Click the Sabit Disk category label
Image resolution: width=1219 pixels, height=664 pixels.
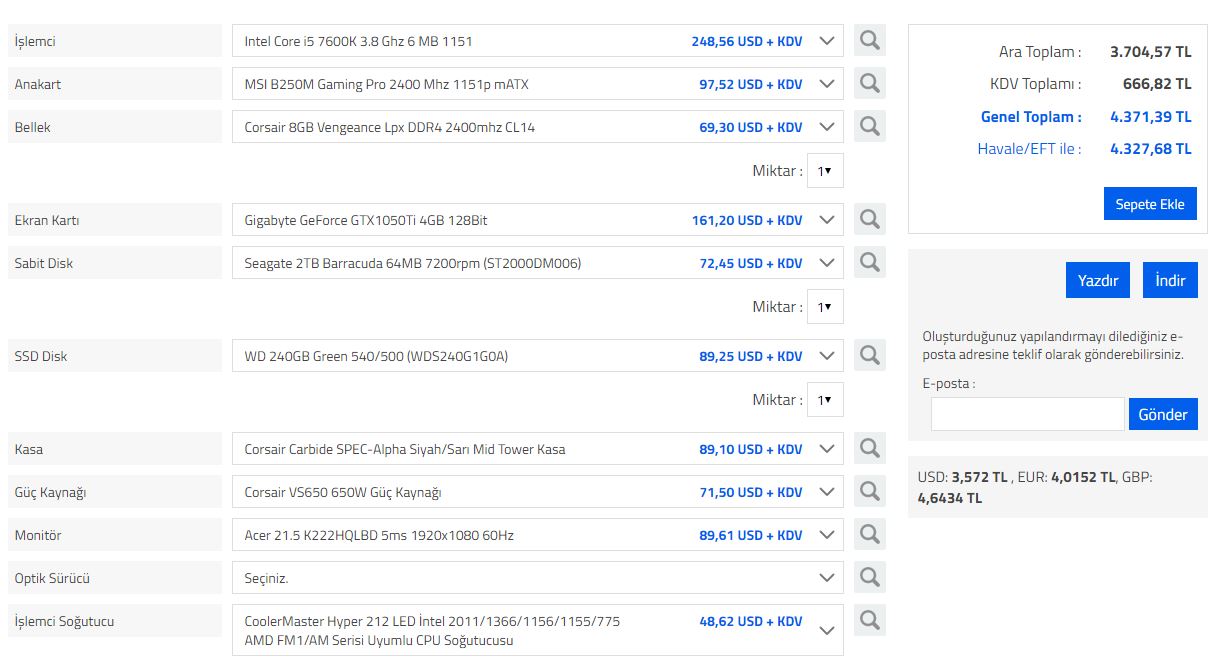click(x=115, y=263)
